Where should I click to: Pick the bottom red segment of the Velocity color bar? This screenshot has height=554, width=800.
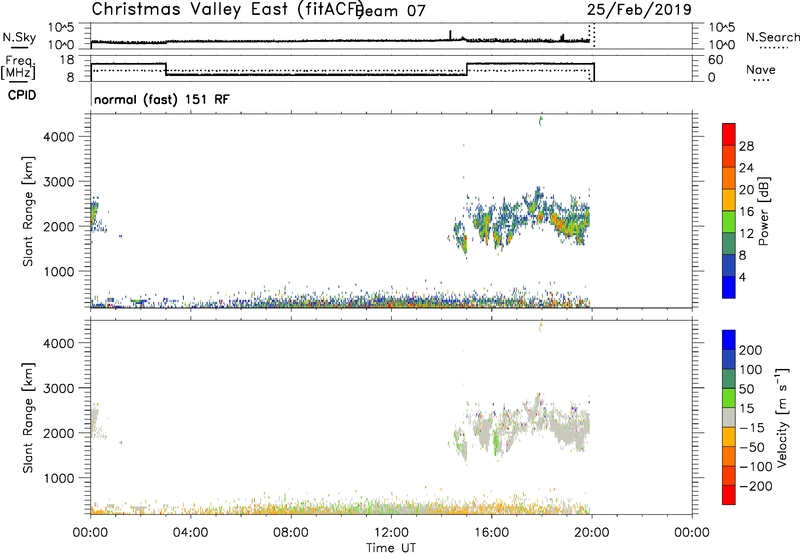click(729, 495)
